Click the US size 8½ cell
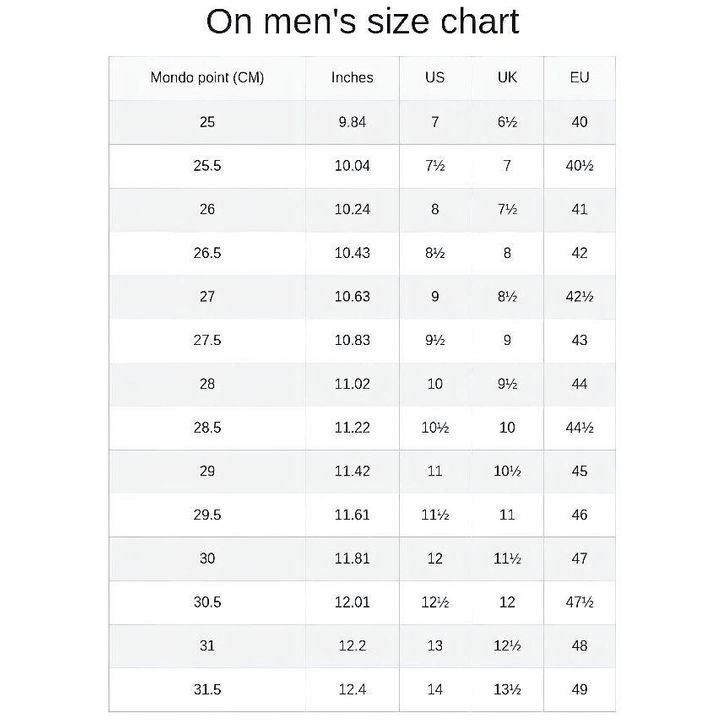Screen dimensions: 726x726 435,254
